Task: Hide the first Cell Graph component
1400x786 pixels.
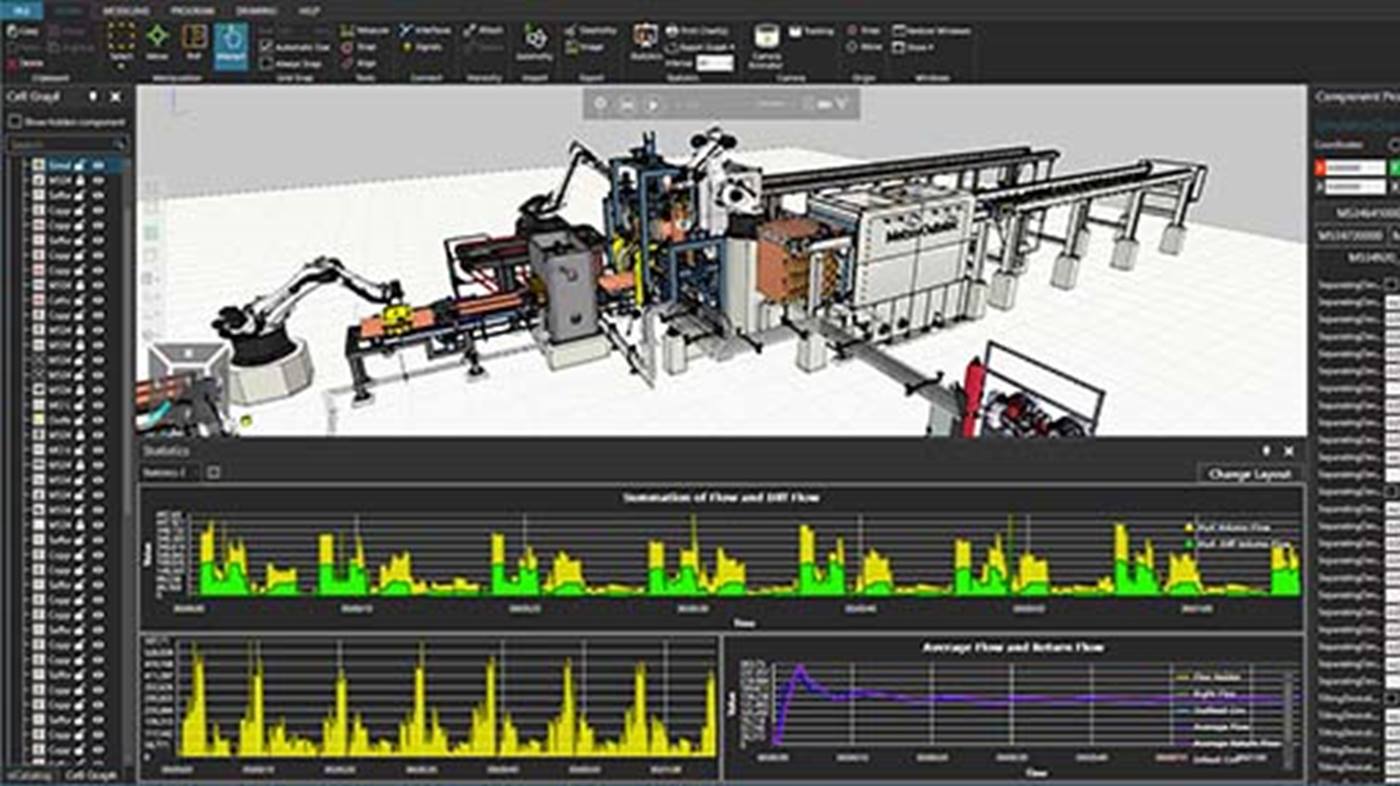Action: click(x=98, y=166)
